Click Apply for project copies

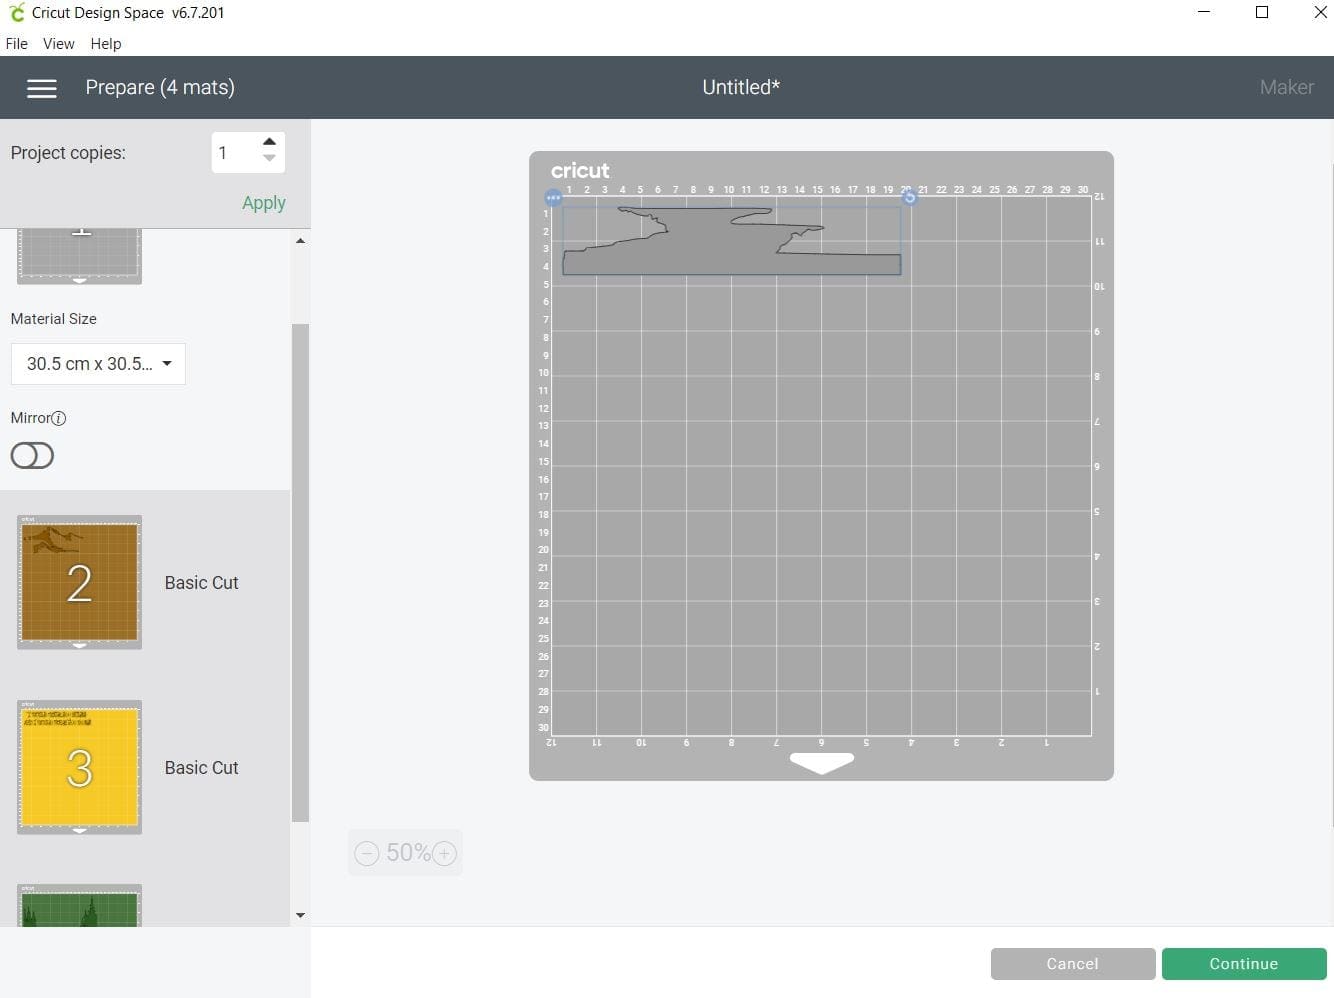264,203
